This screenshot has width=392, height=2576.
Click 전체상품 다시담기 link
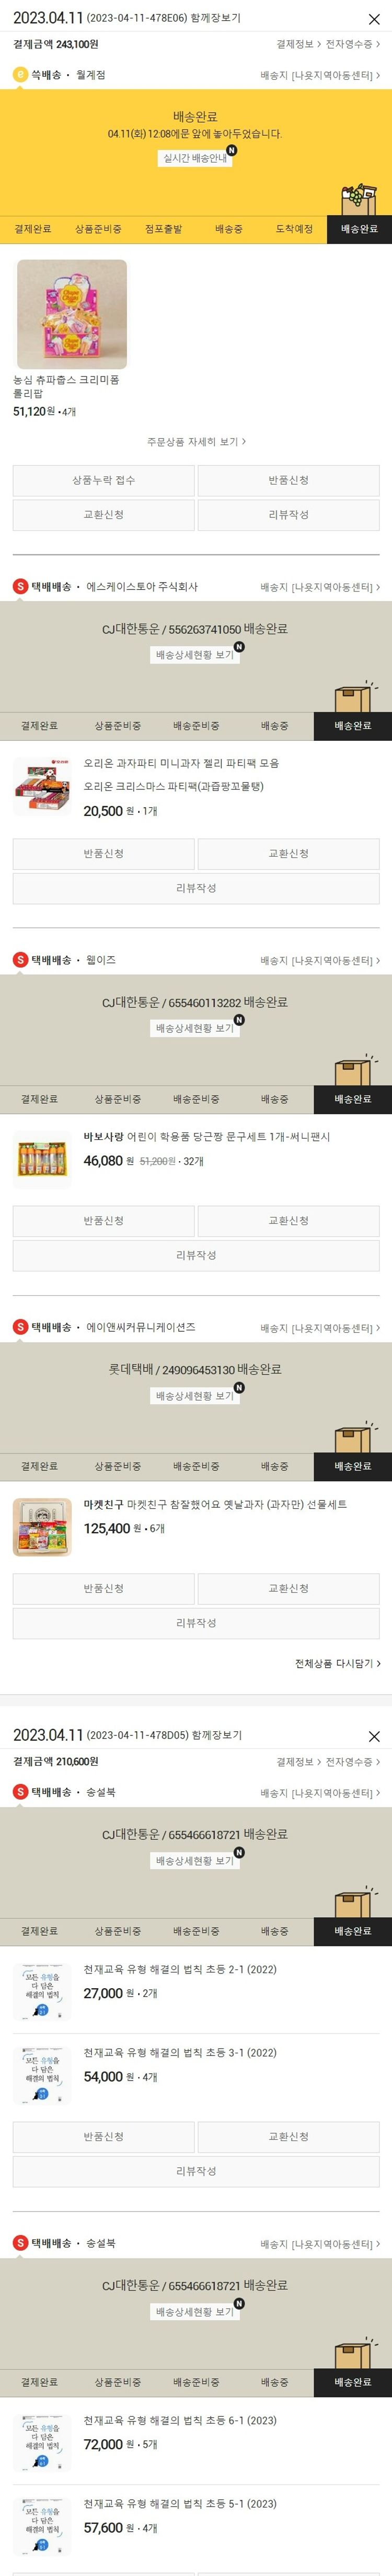[x=337, y=1663]
